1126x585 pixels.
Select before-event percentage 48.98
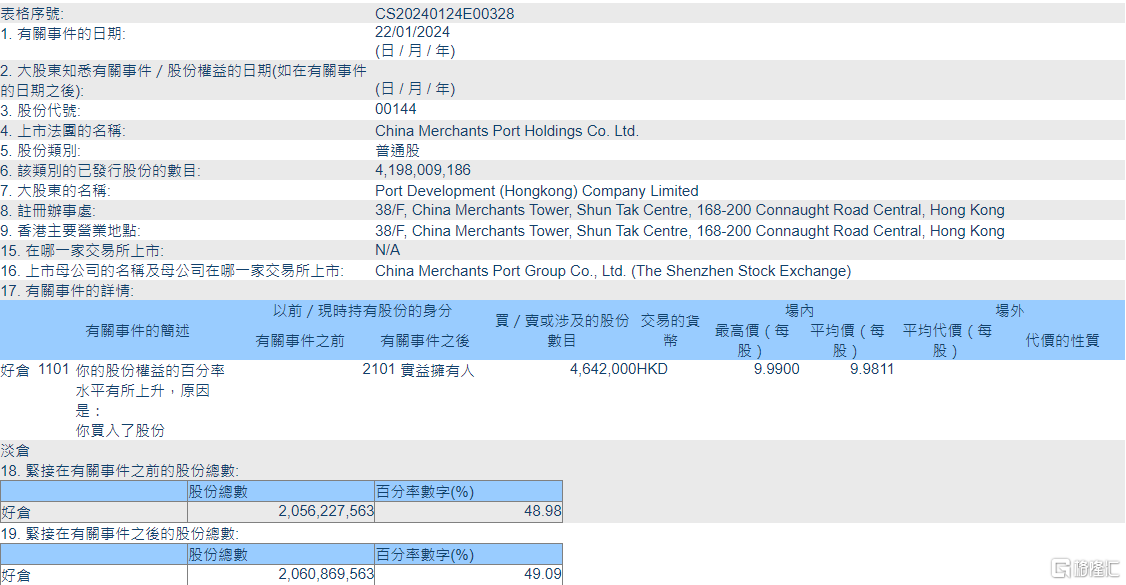tap(543, 511)
